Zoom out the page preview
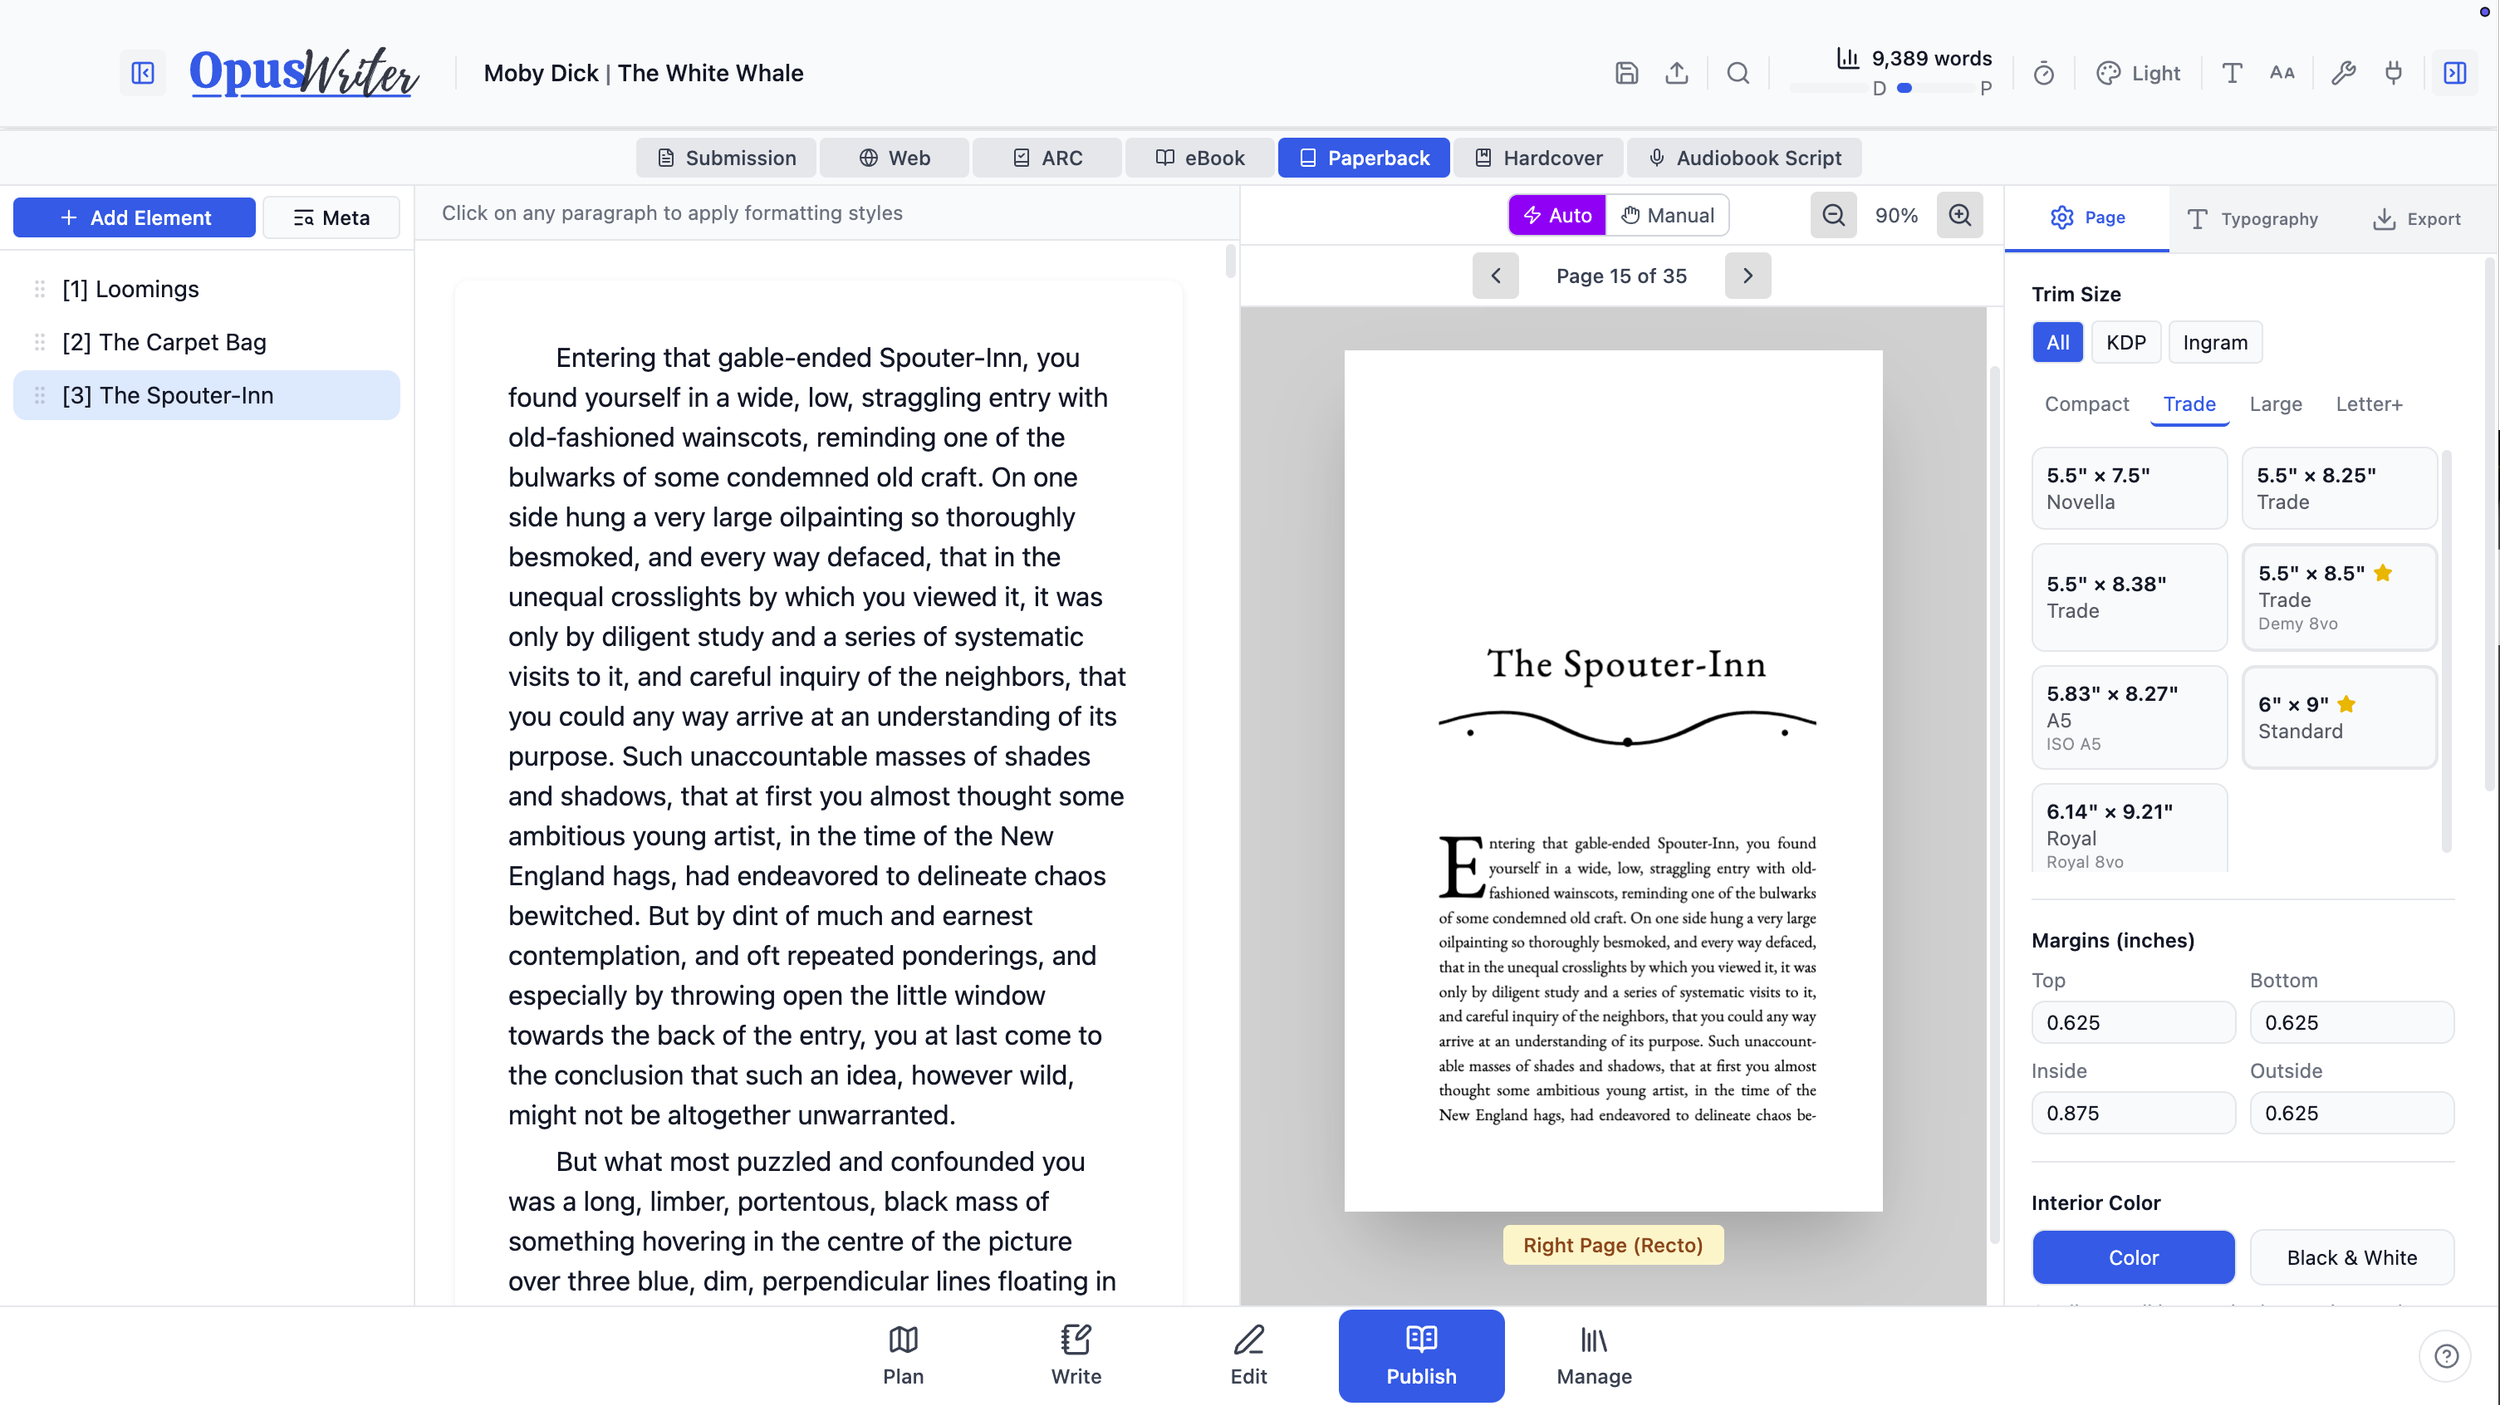The width and height of the screenshot is (2500, 1405). tap(1833, 215)
